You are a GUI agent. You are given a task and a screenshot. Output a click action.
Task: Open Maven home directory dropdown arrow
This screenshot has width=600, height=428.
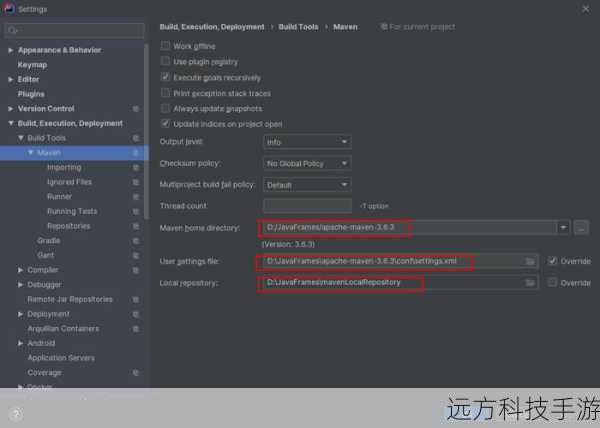(563, 228)
